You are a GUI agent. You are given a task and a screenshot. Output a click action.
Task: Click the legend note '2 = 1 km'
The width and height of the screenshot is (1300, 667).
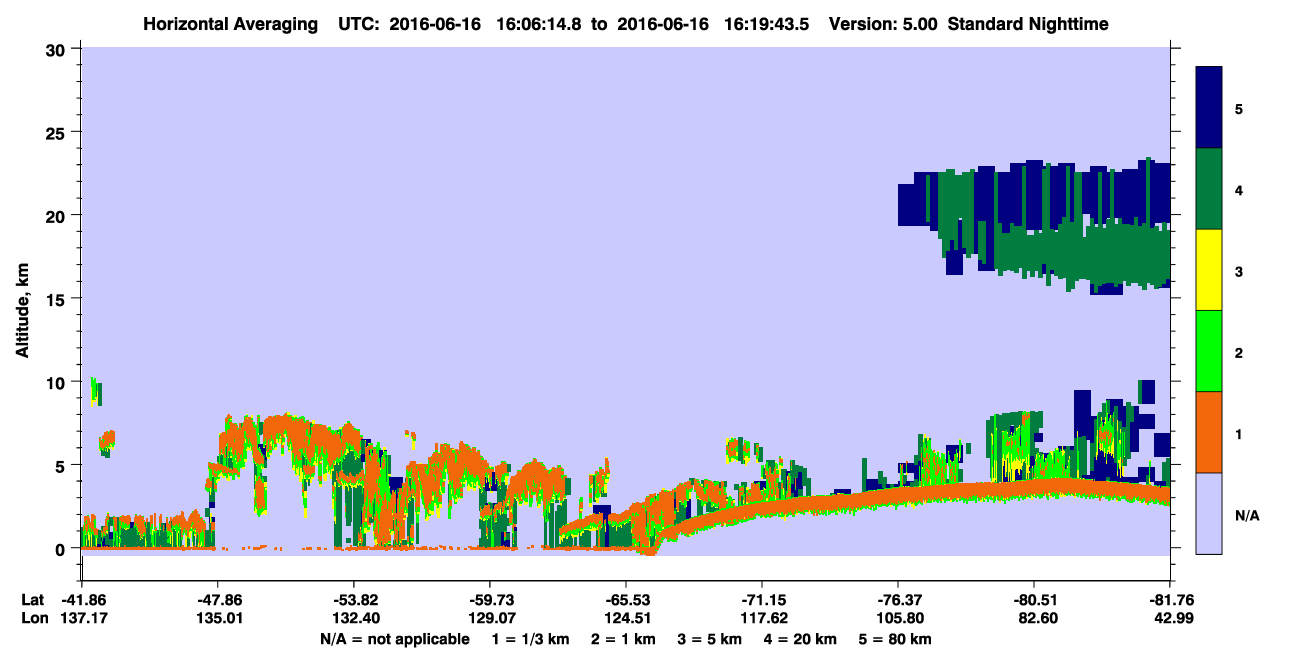[x=623, y=638]
